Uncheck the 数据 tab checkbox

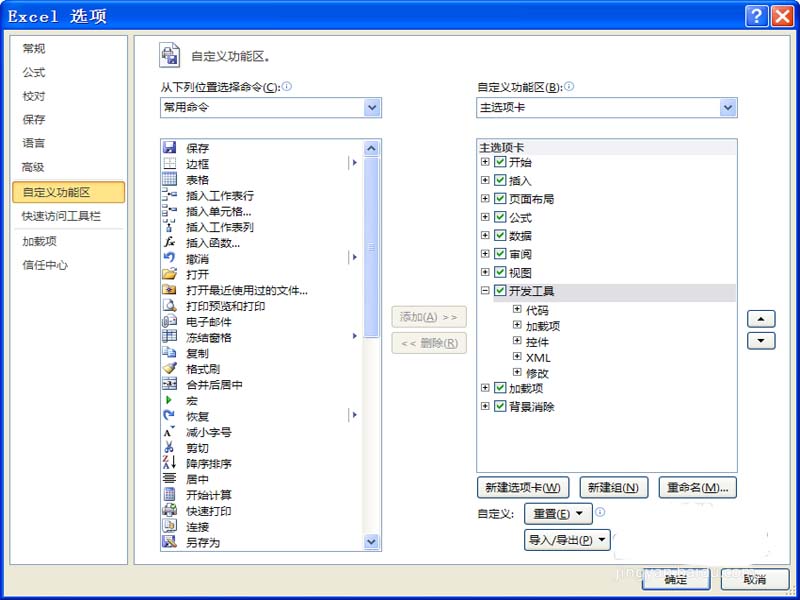coord(500,236)
